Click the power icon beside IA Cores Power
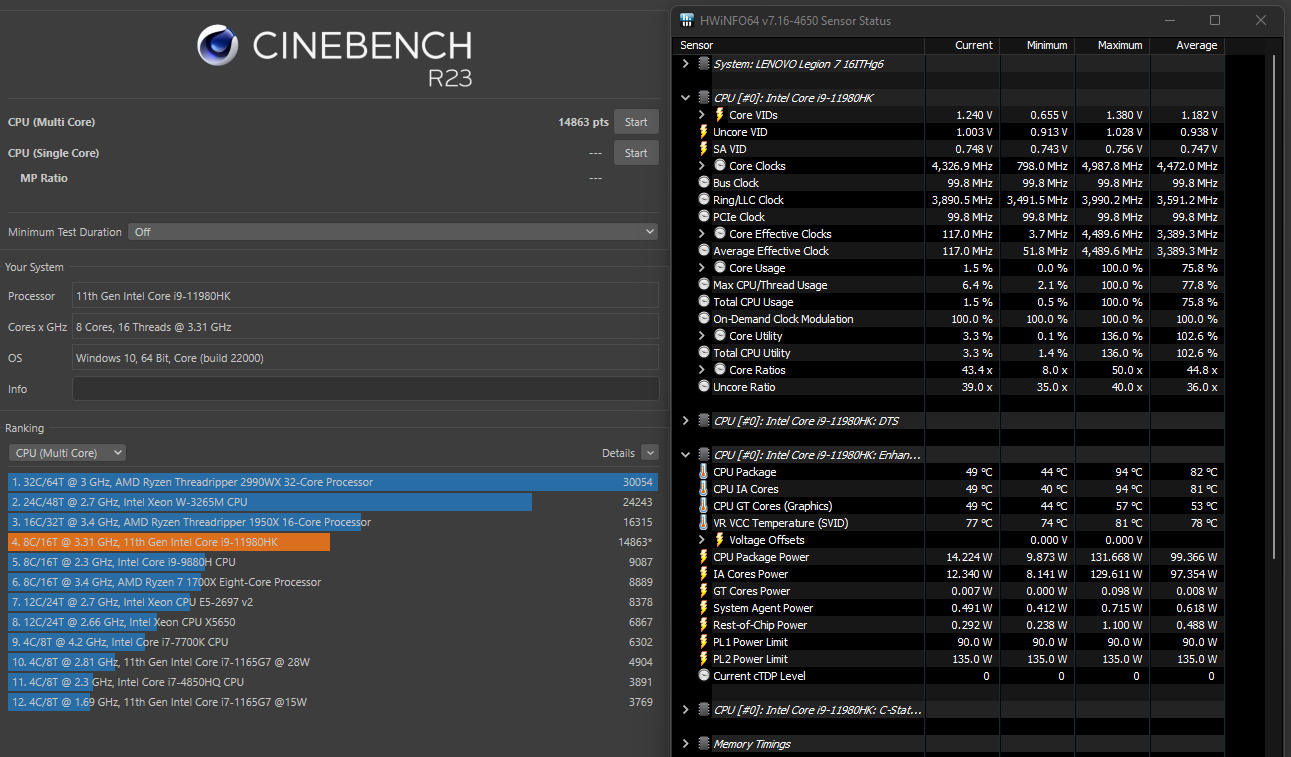 [x=704, y=574]
